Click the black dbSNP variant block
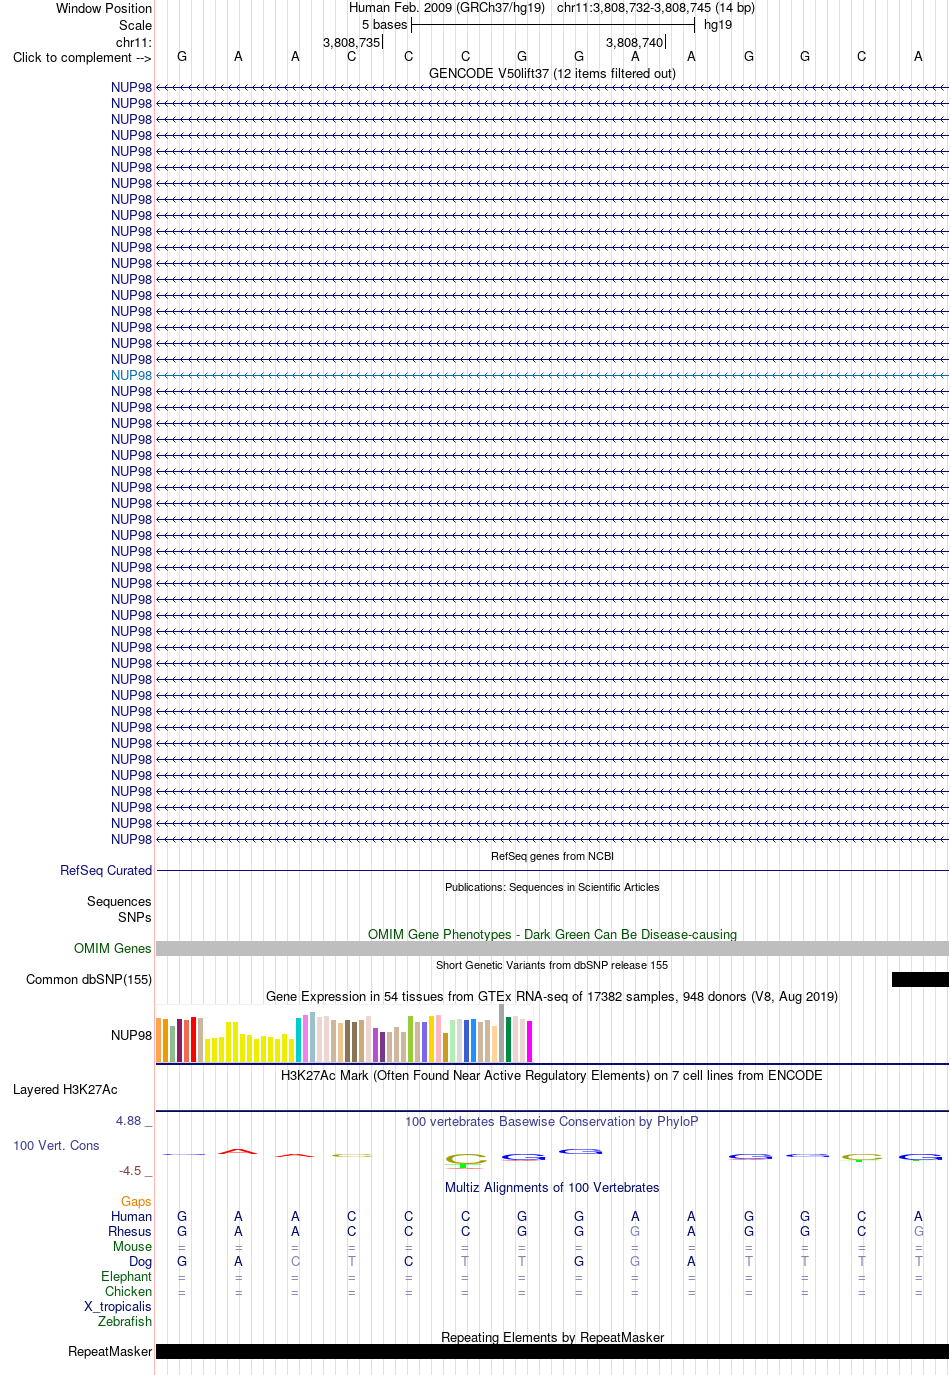This screenshot has height=1375, width=950. (x=920, y=979)
